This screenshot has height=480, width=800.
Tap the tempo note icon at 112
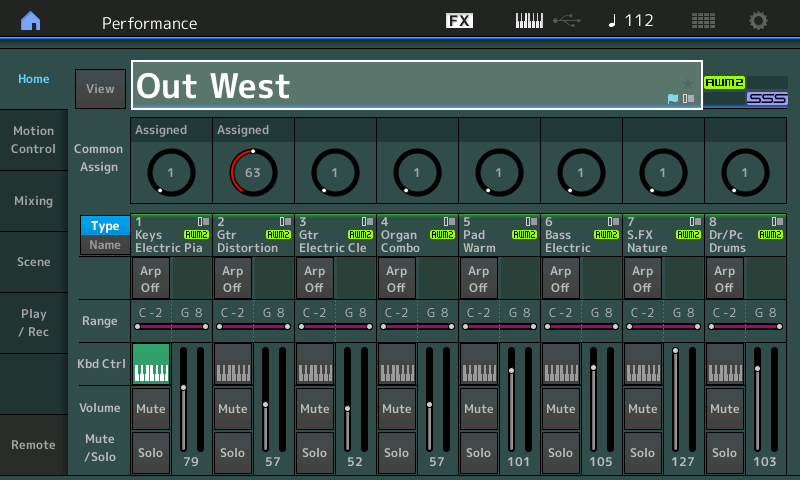point(614,21)
